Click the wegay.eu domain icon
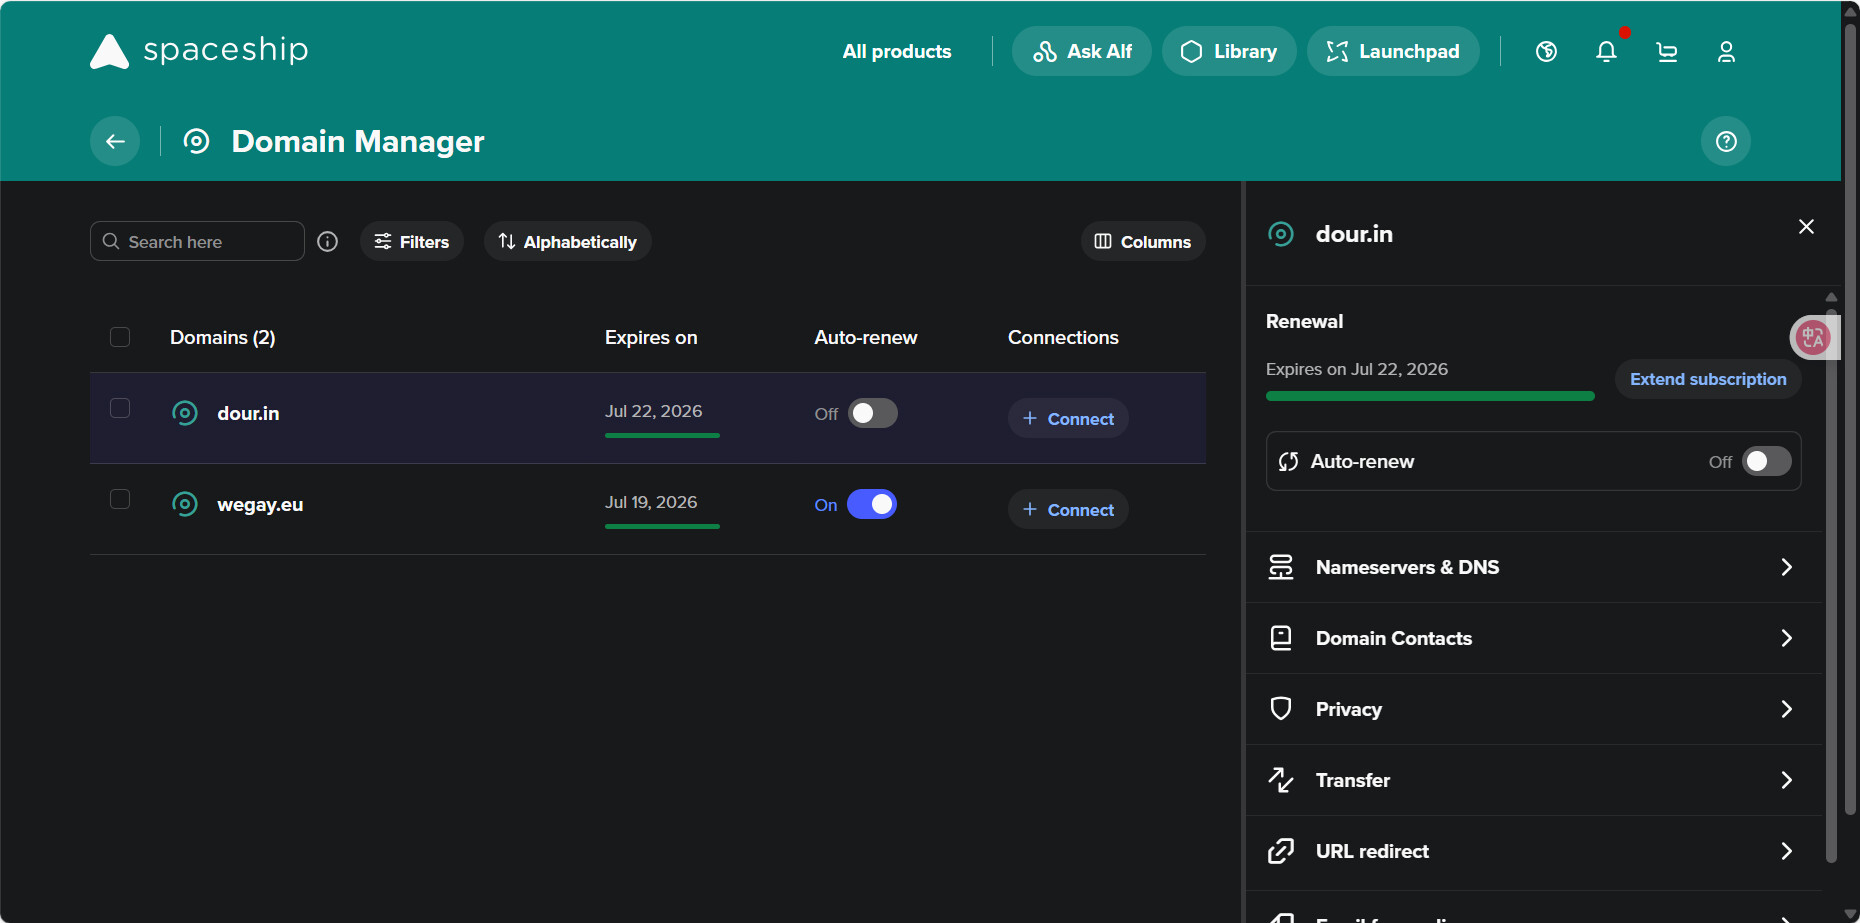The width and height of the screenshot is (1860, 923). pos(185,504)
